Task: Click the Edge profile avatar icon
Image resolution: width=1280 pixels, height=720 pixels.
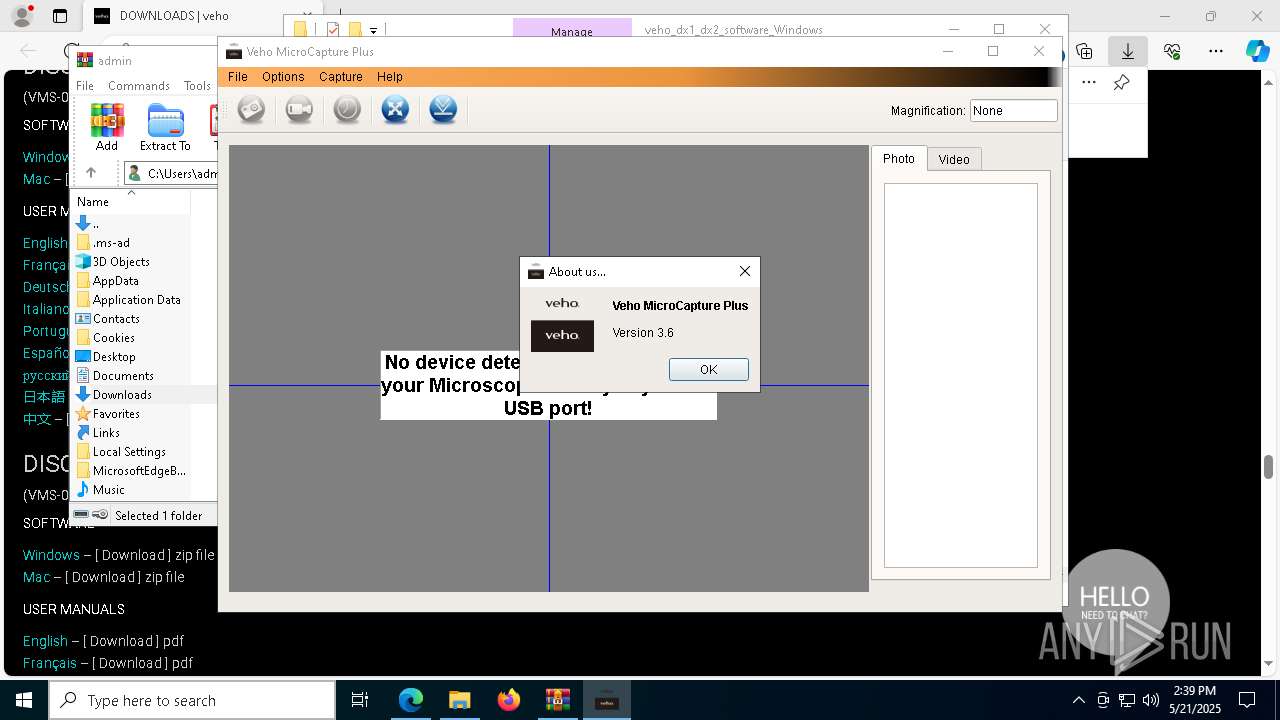Action: (22, 16)
